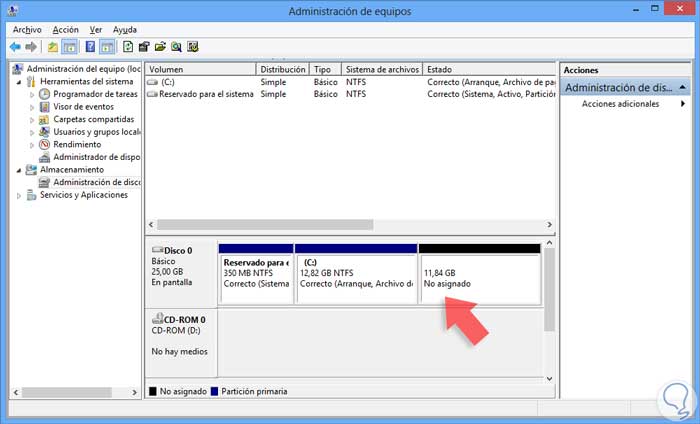Click the Forward arrow toolbar icon
This screenshot has width=700, height=424.
coord(31,47)
